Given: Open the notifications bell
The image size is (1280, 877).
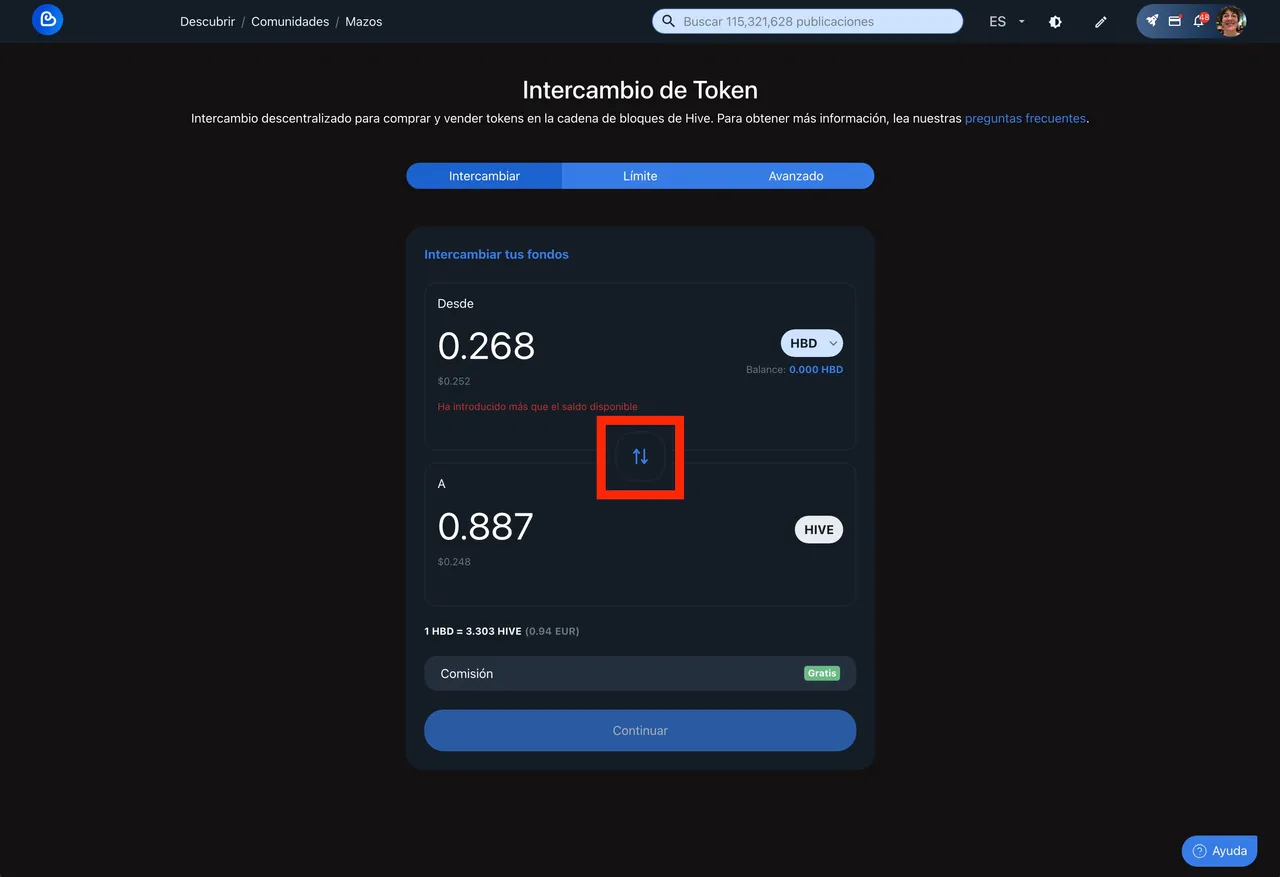Looking at the screenshot, I should (1199, 20).
